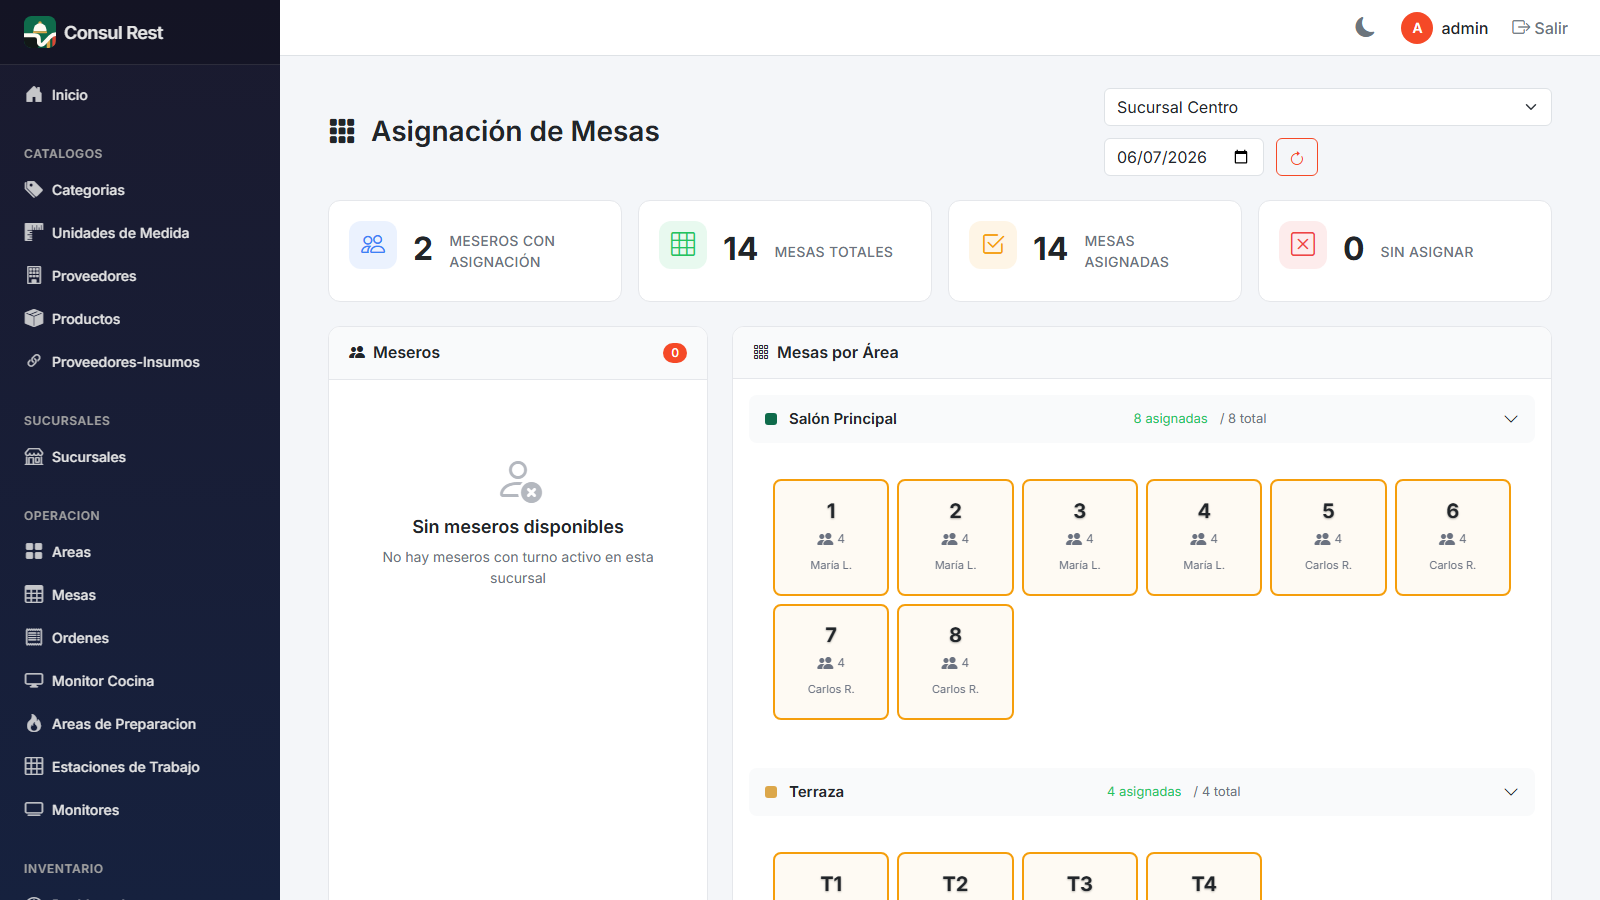This screenshot has height=900, width=1600.
Task: Click 'Sin meseros disponibles' text
Action: coord(518,527)
